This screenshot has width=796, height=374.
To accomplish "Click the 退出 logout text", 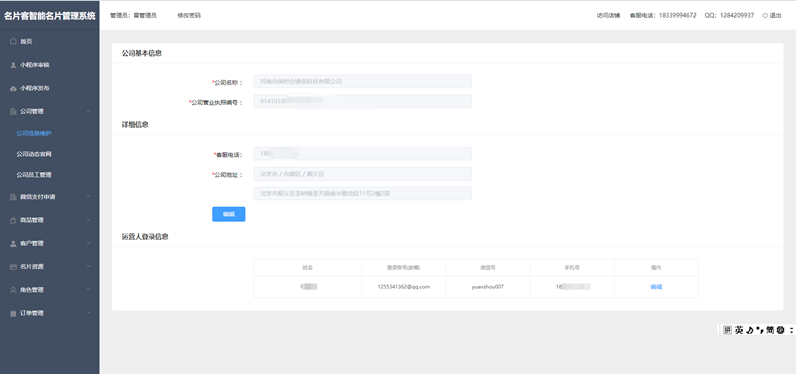I will coord(775,16).
